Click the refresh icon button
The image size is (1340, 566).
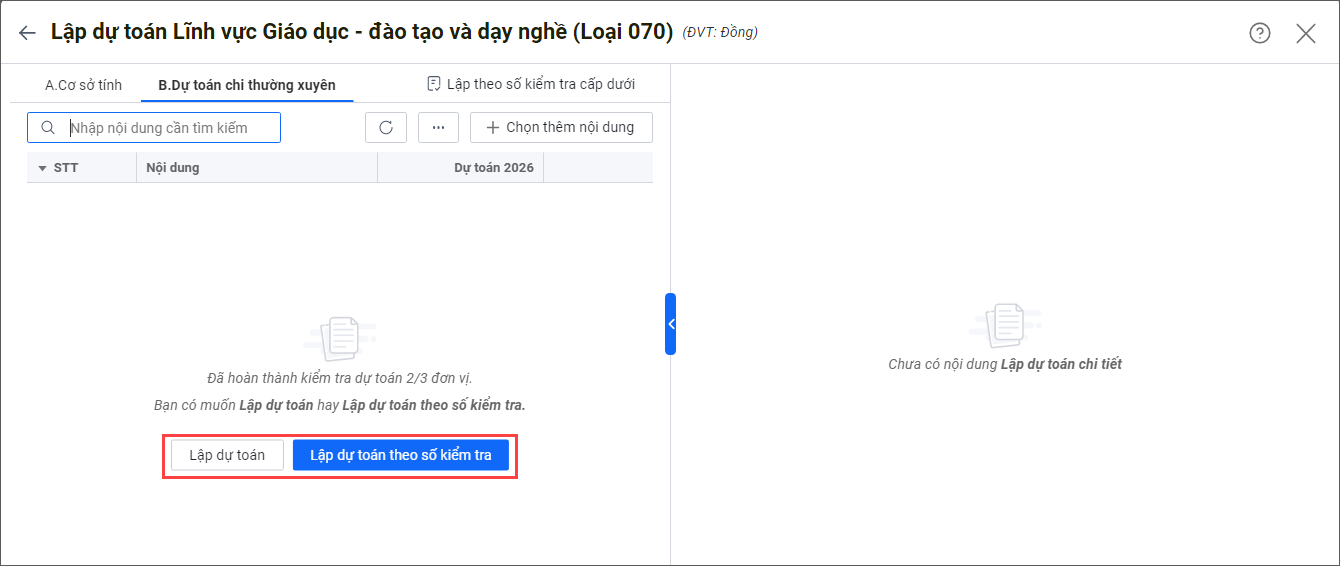point(386,128)
